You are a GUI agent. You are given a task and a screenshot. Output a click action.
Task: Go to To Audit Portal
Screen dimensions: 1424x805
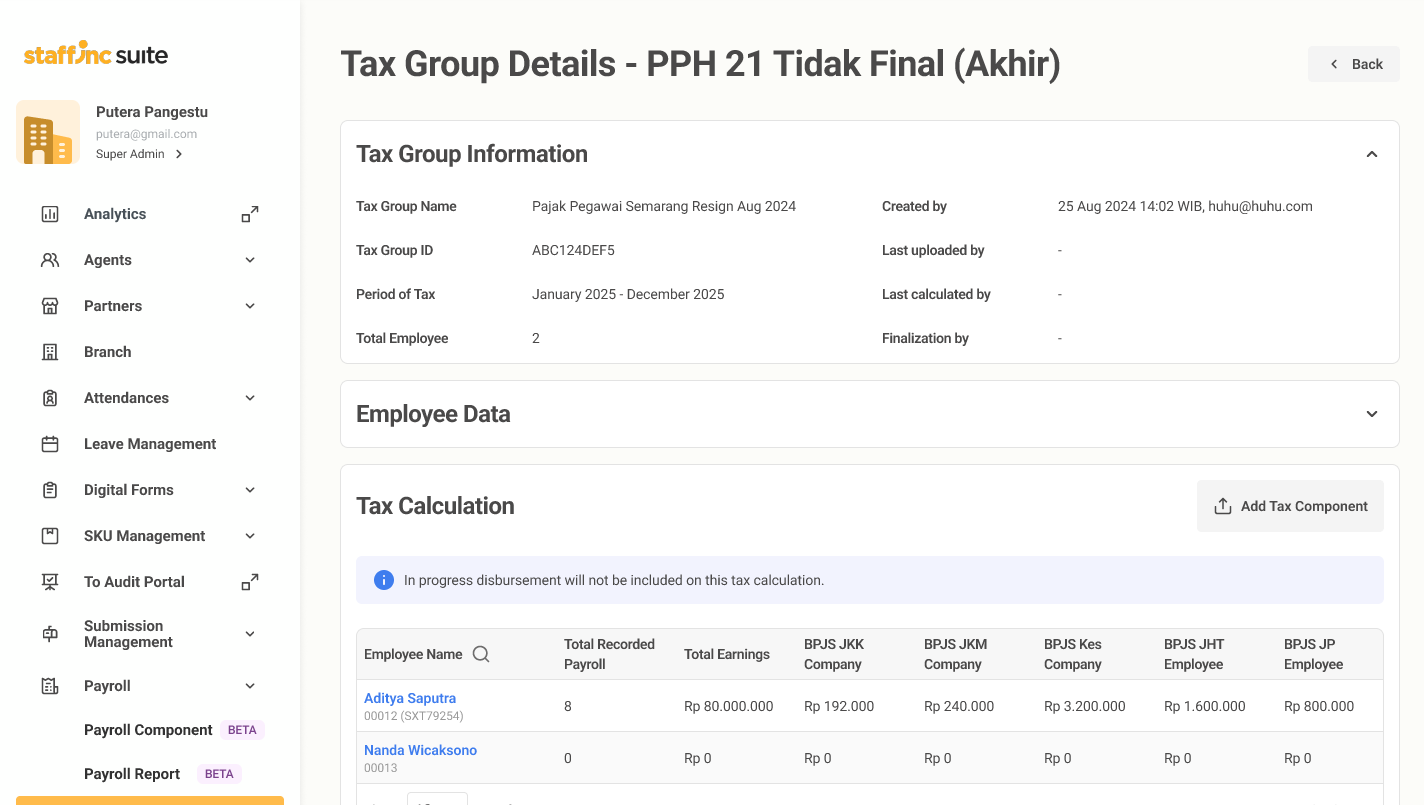pyautogui.click(x=134, y=582)
